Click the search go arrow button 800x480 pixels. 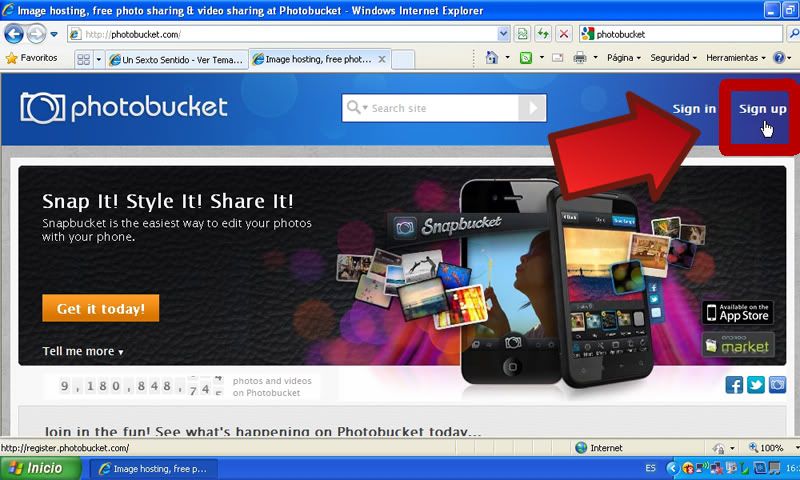532,108
